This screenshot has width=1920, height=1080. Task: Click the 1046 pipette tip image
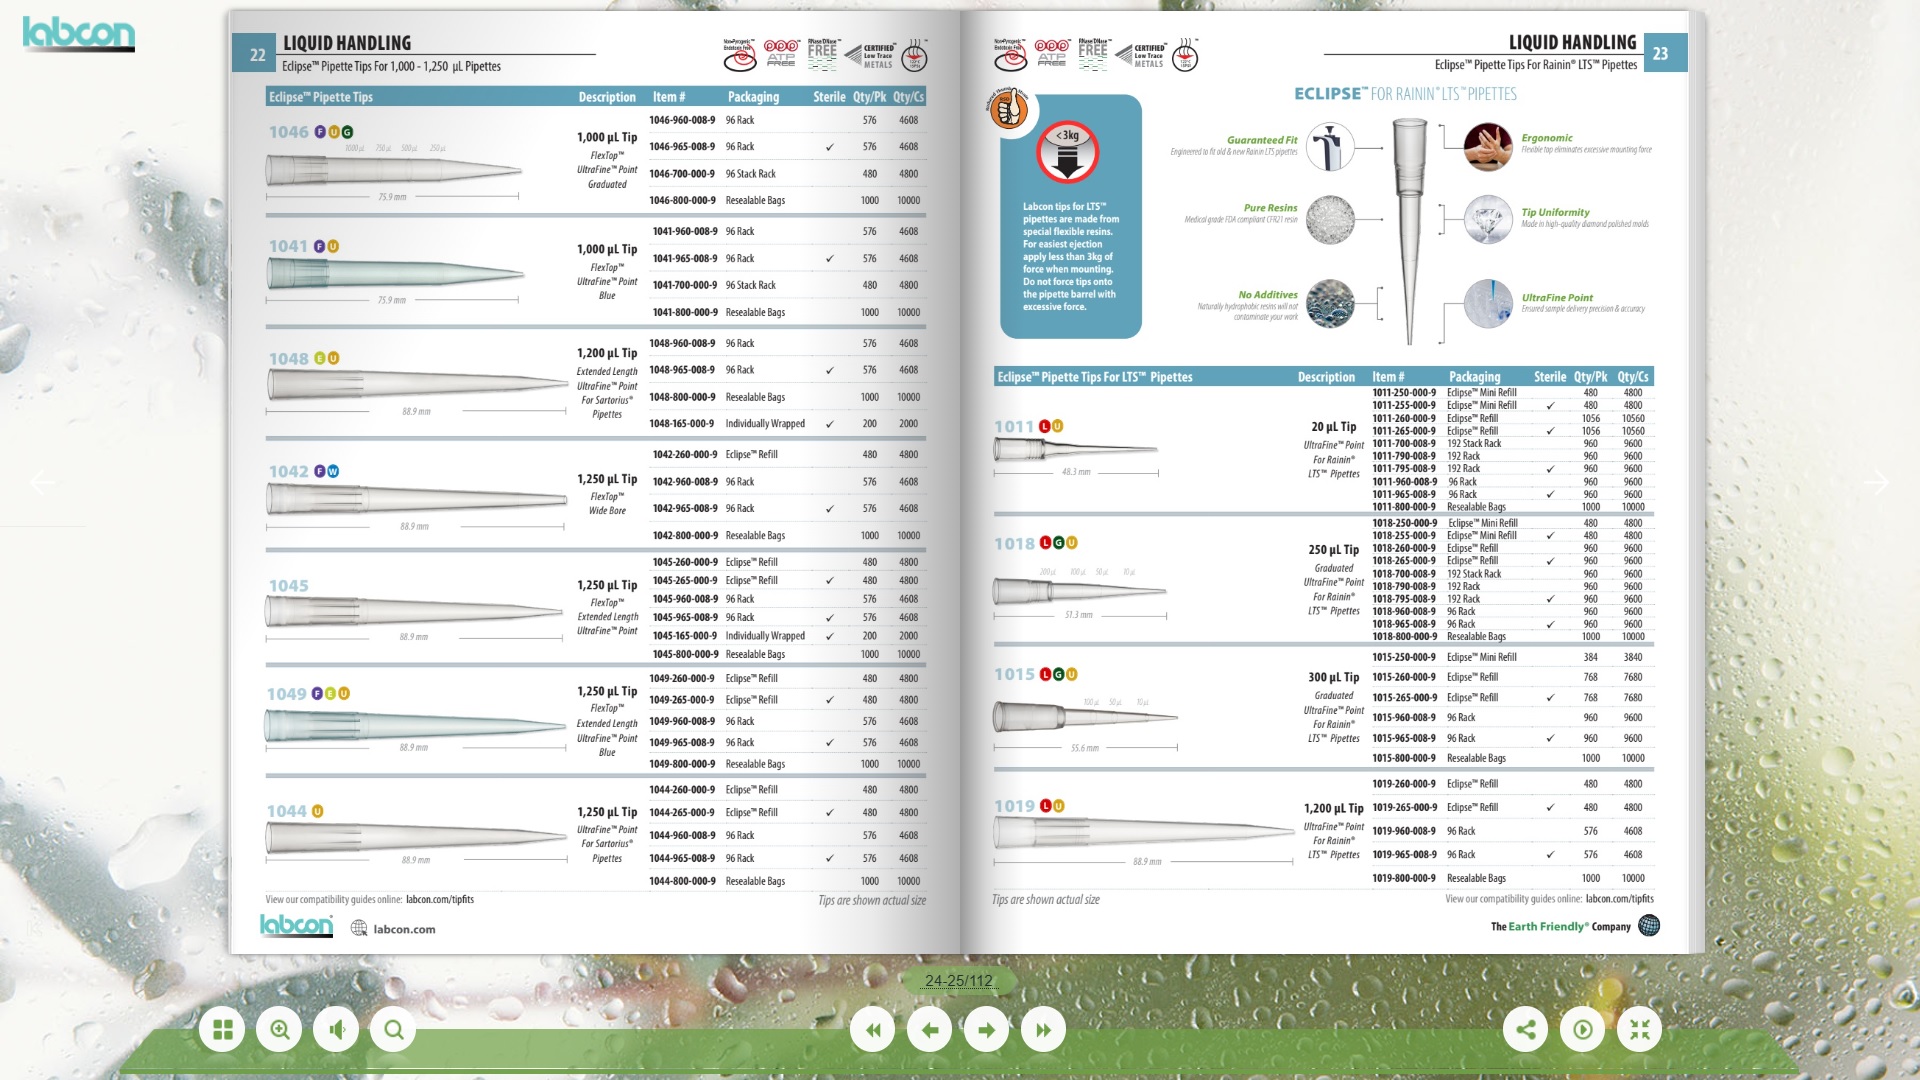(x=393, y=170)
